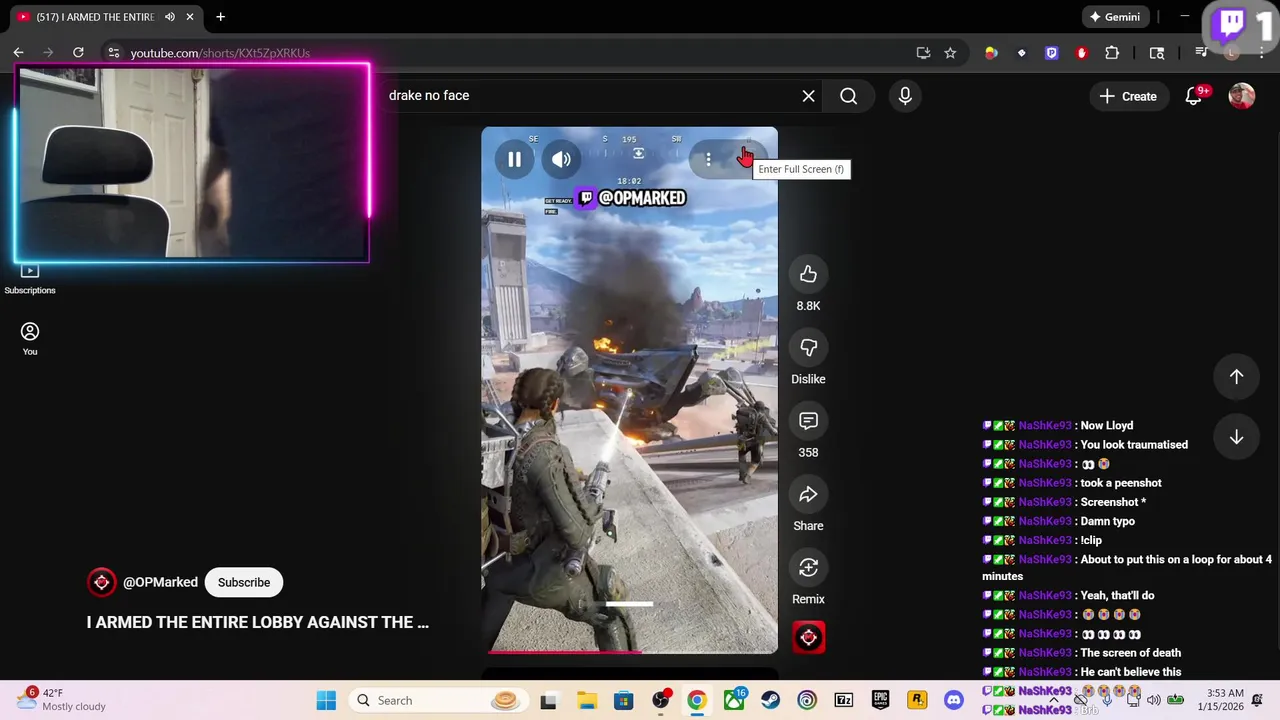Open system volume speaker in tray
This screenshot has height=720, width=1280.
[x=1154, y=700]
